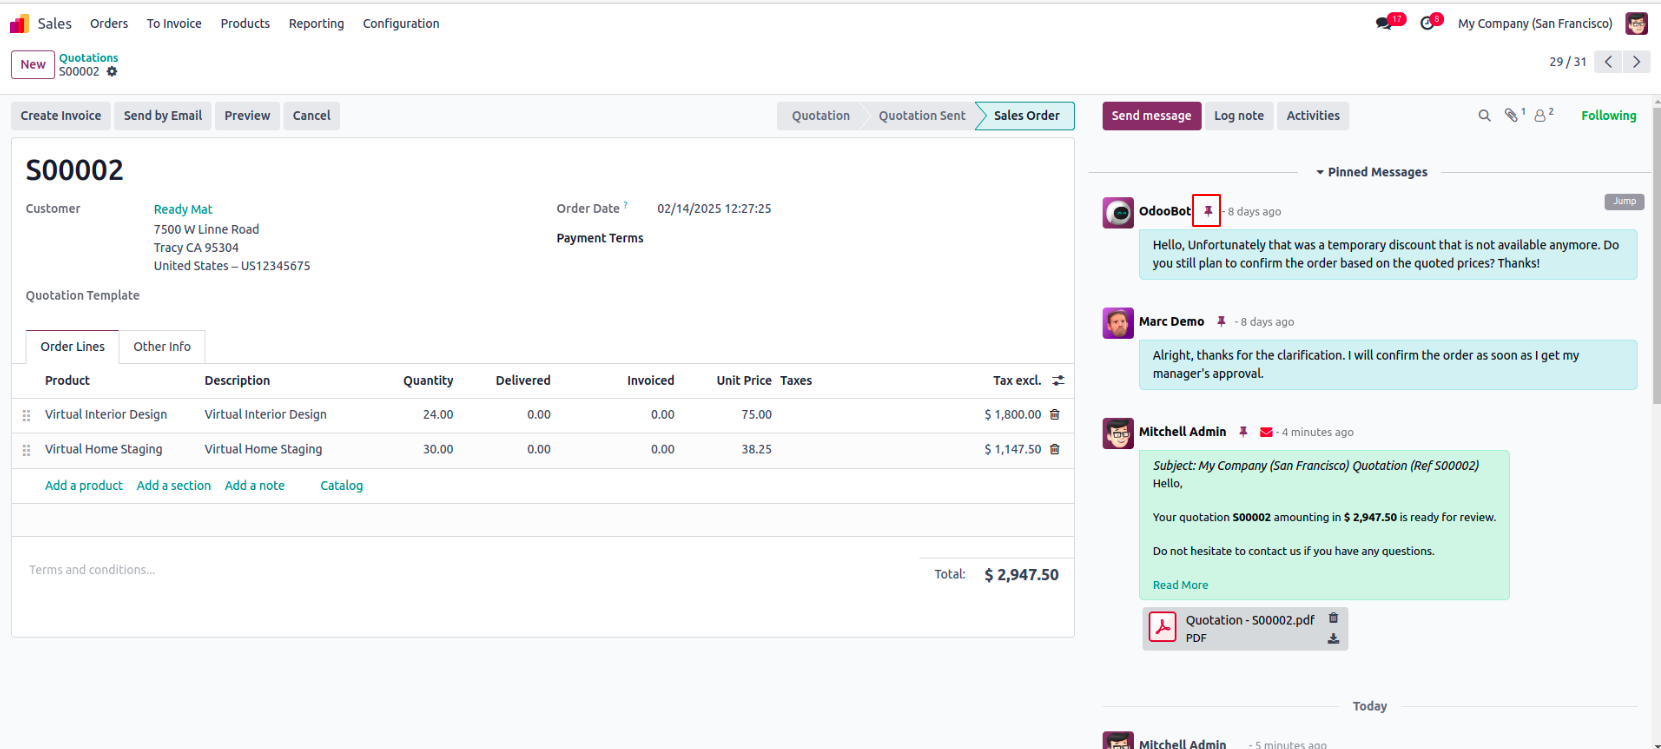Expand the Configuration menu
This screenshot has width=1661, height=749.
click(401, 23)
